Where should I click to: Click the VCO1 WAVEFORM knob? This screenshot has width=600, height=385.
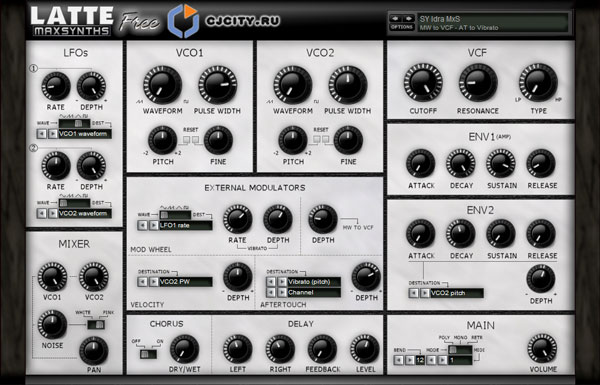point(163,85)
